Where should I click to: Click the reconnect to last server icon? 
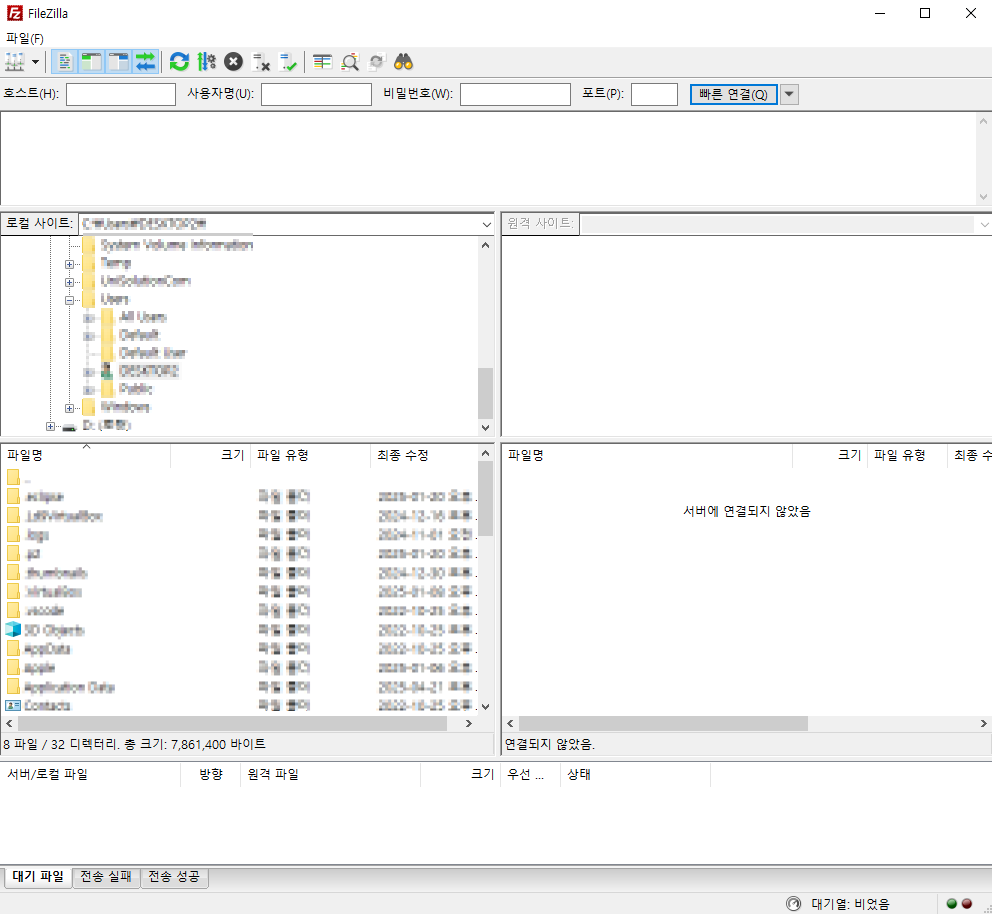[x=288, y=62]
